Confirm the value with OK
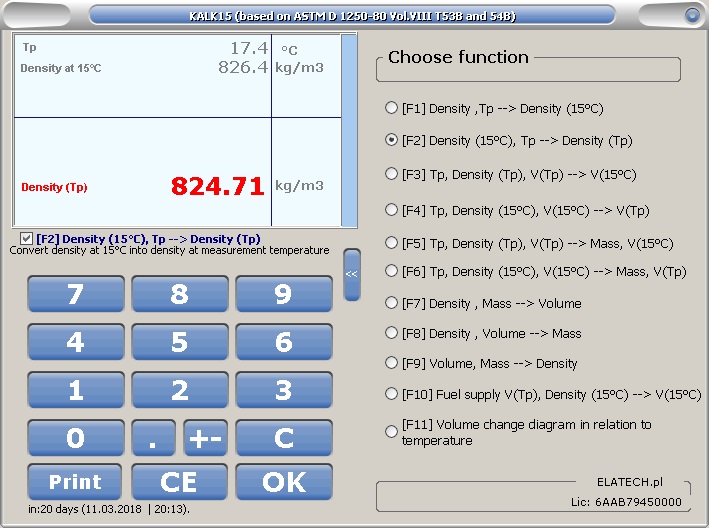The height and width of the screenshot is (528, 709). coord(284,482)
